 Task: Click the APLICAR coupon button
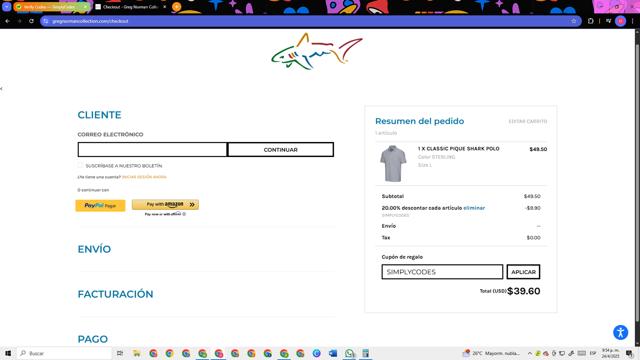(523, 272)
